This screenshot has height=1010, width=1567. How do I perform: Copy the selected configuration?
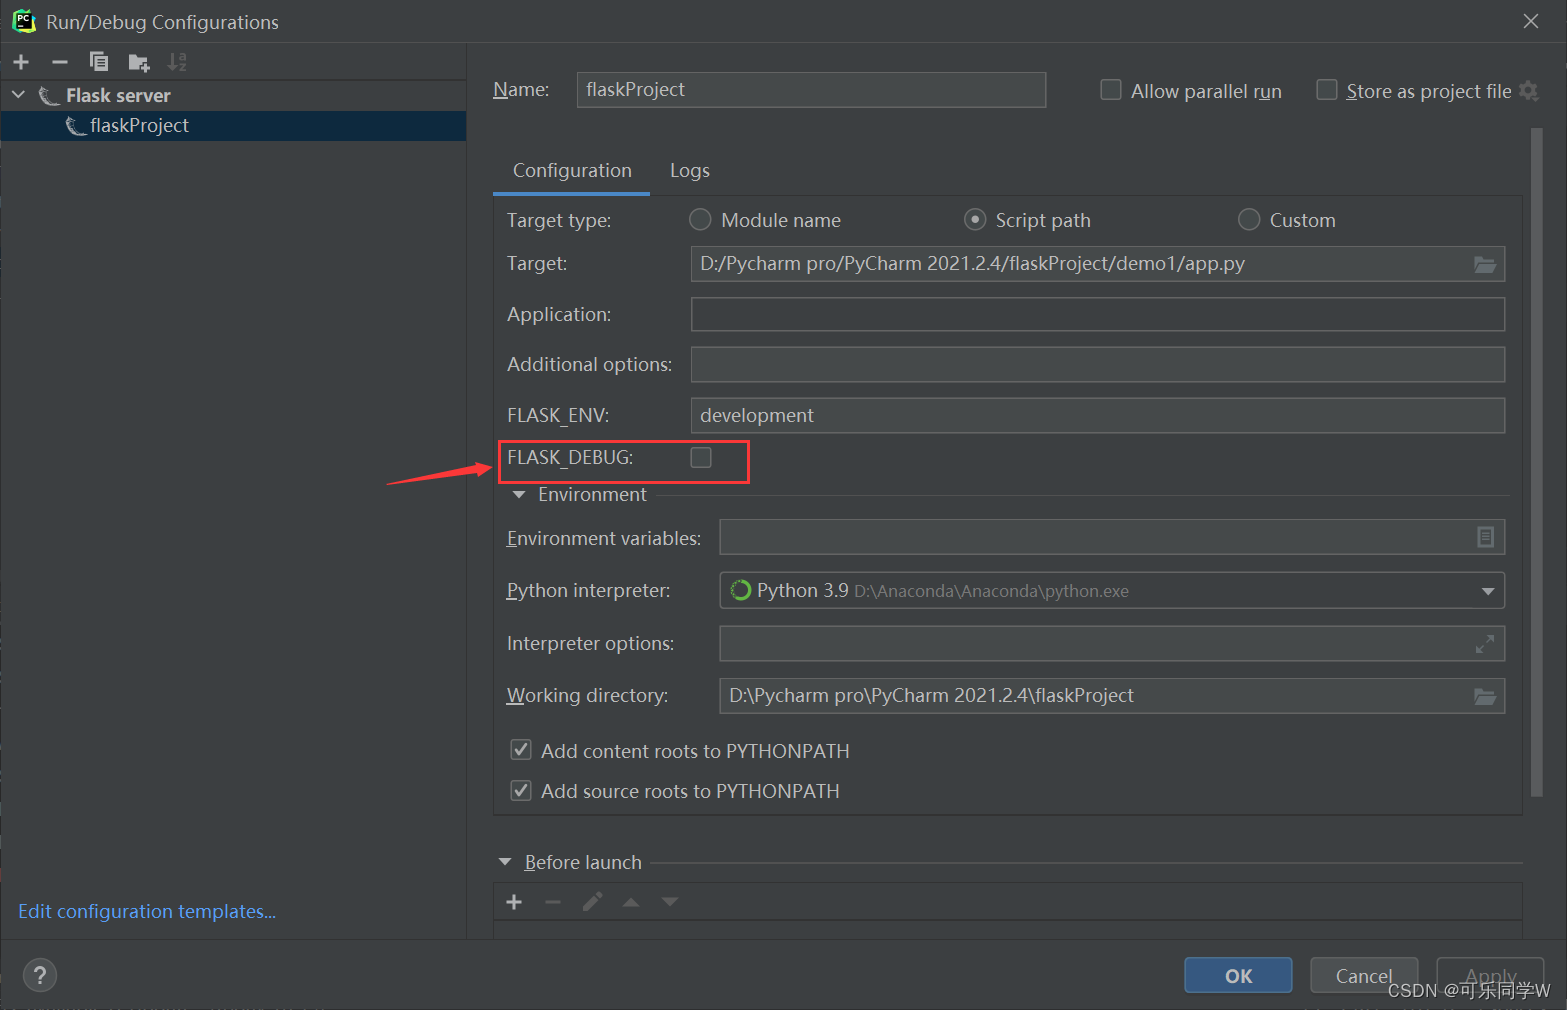click(x=99, y=62)
